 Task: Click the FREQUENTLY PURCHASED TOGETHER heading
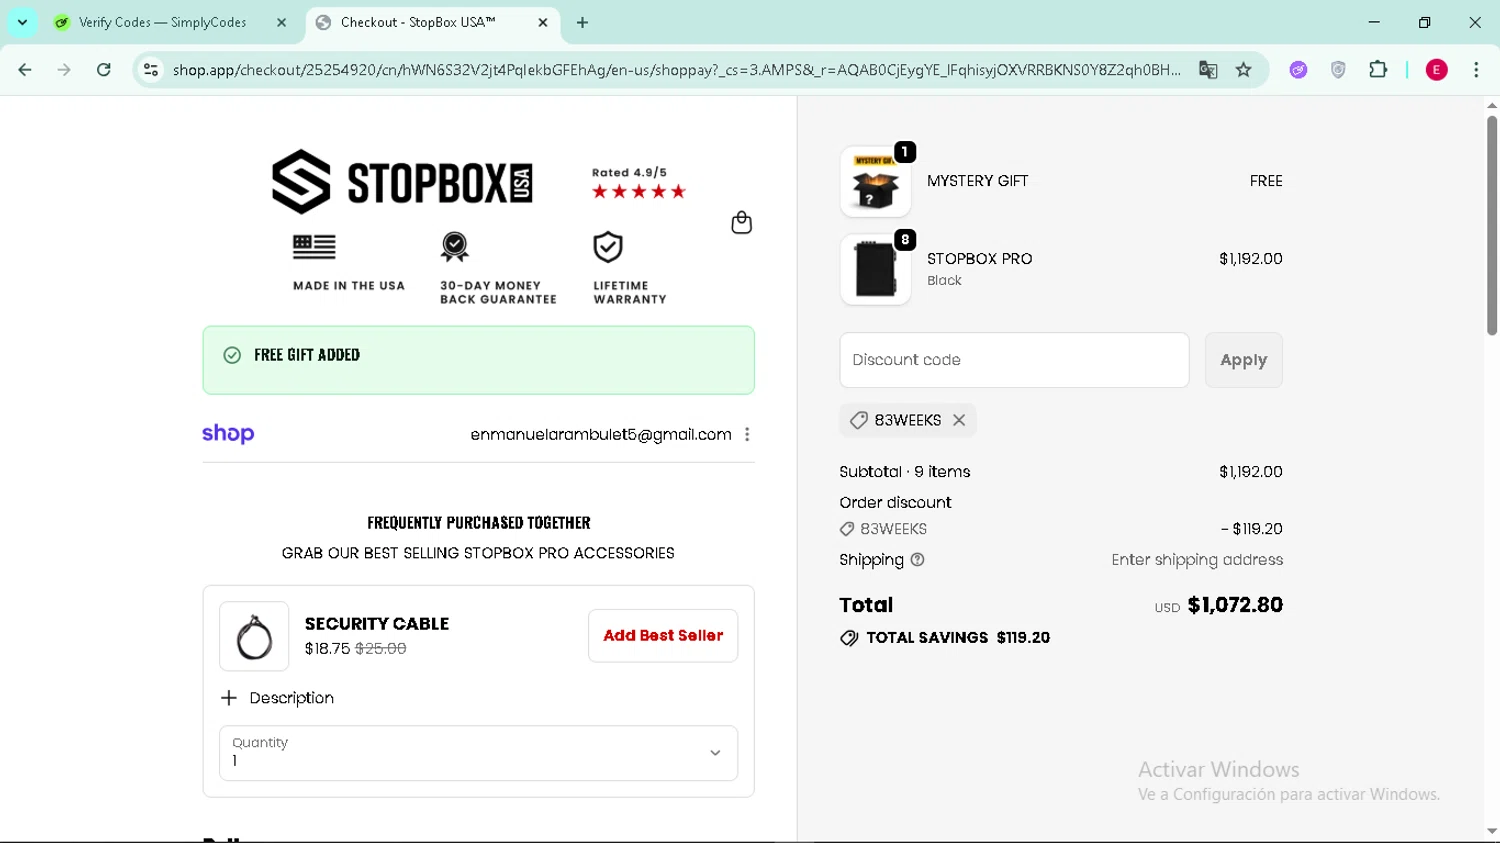[479, 523]
